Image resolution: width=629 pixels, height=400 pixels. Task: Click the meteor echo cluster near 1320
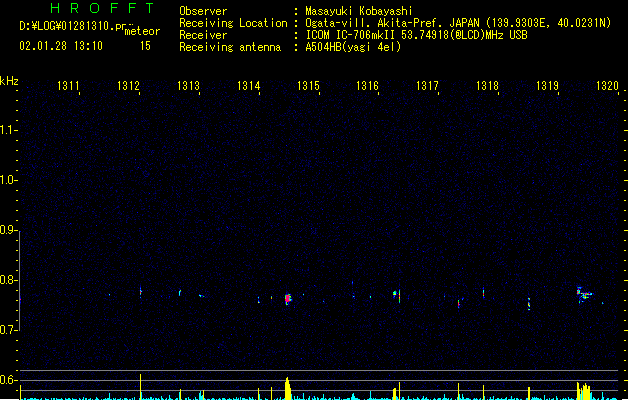(584, 295)
